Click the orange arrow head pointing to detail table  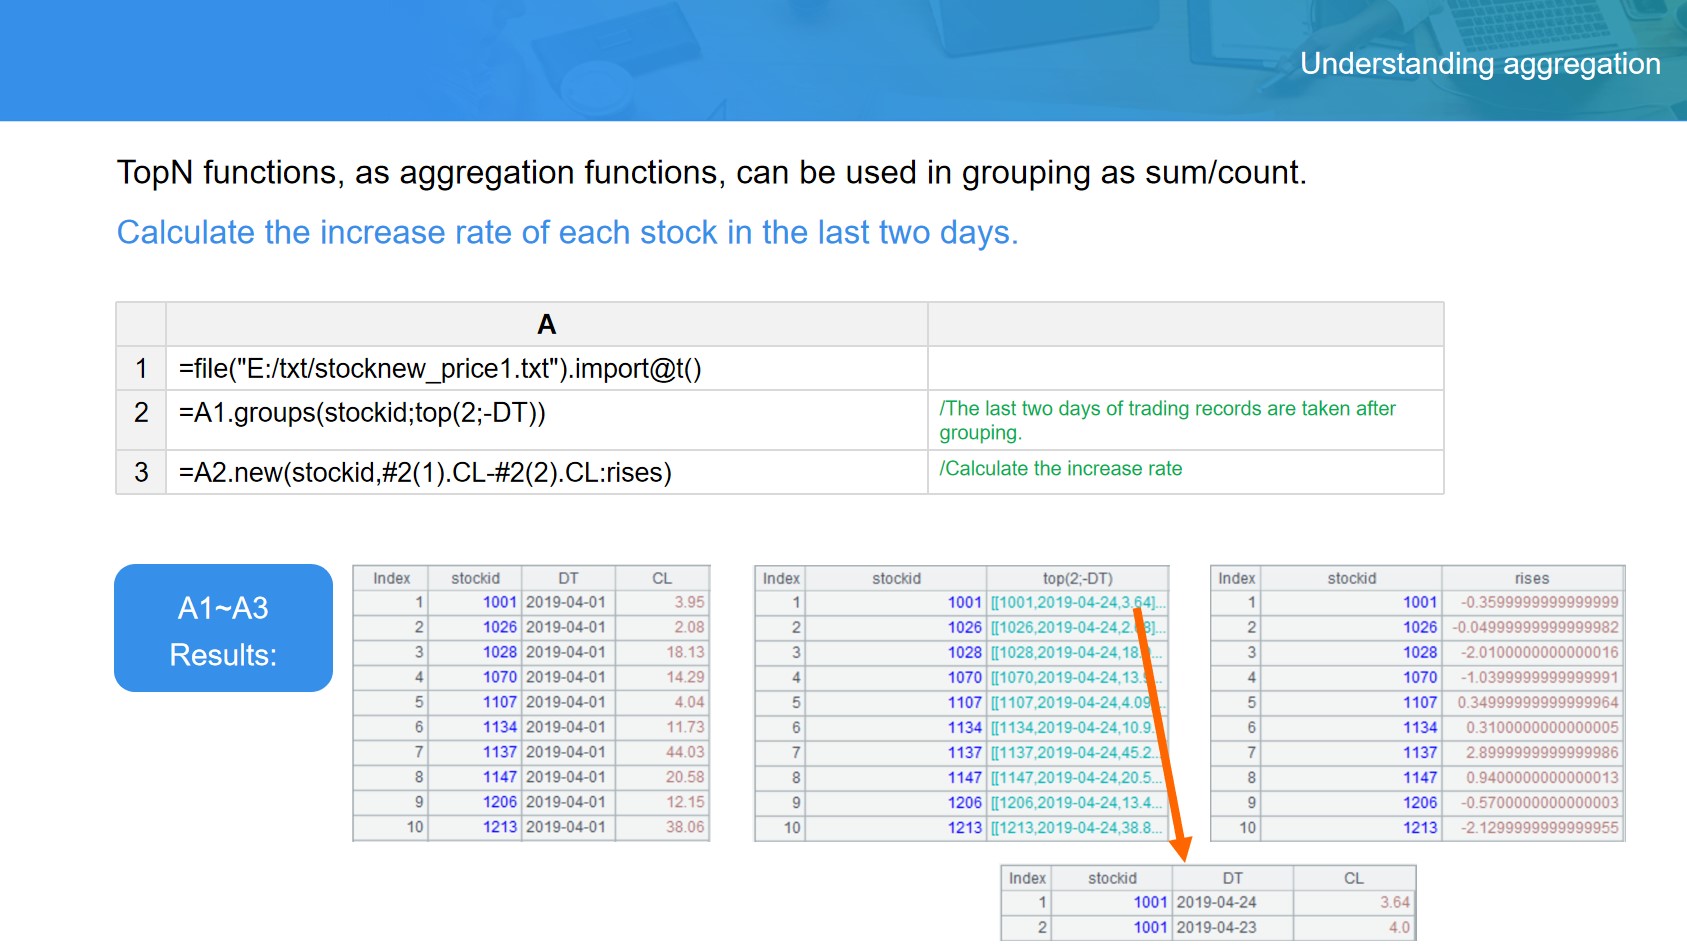coord(1180,849)
